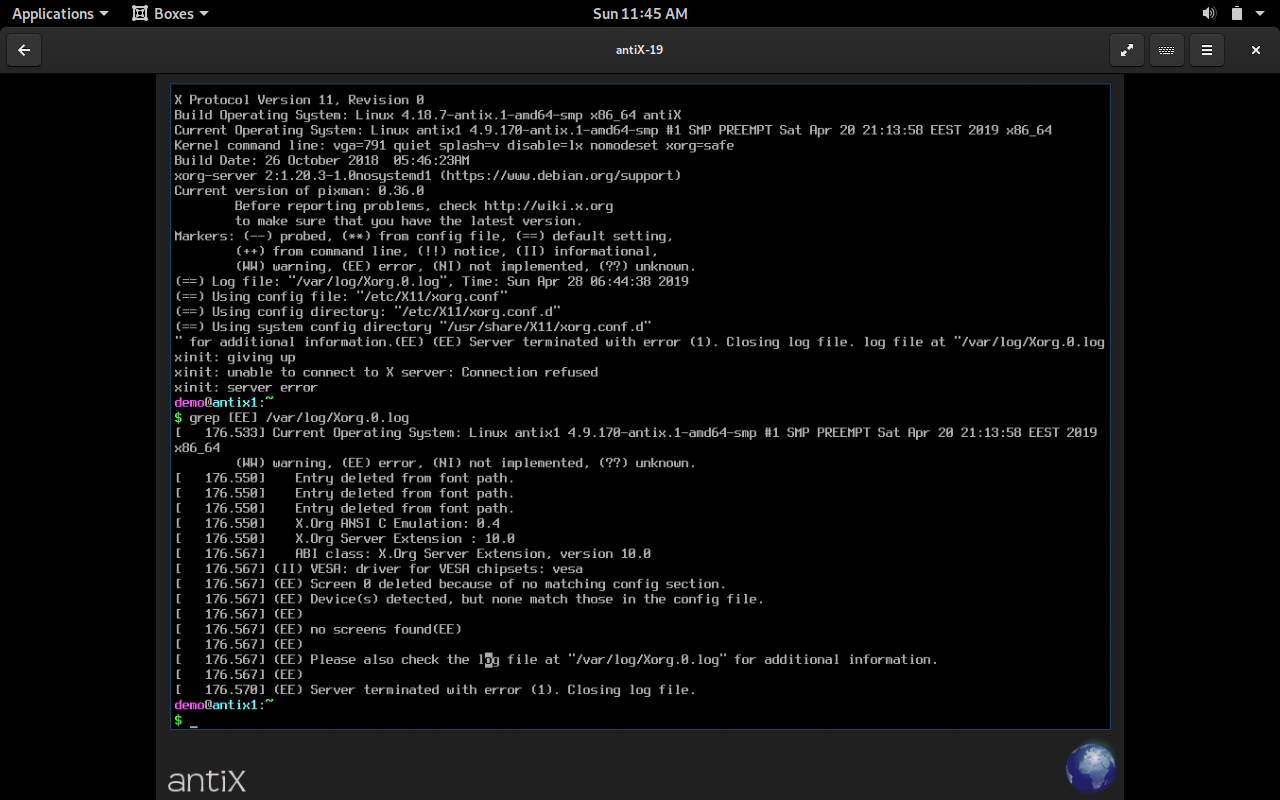Screen dimensions: 1280x800
Task: Click 'xinit: unable to connect to X server' line
Action: (x=386, y=372)
